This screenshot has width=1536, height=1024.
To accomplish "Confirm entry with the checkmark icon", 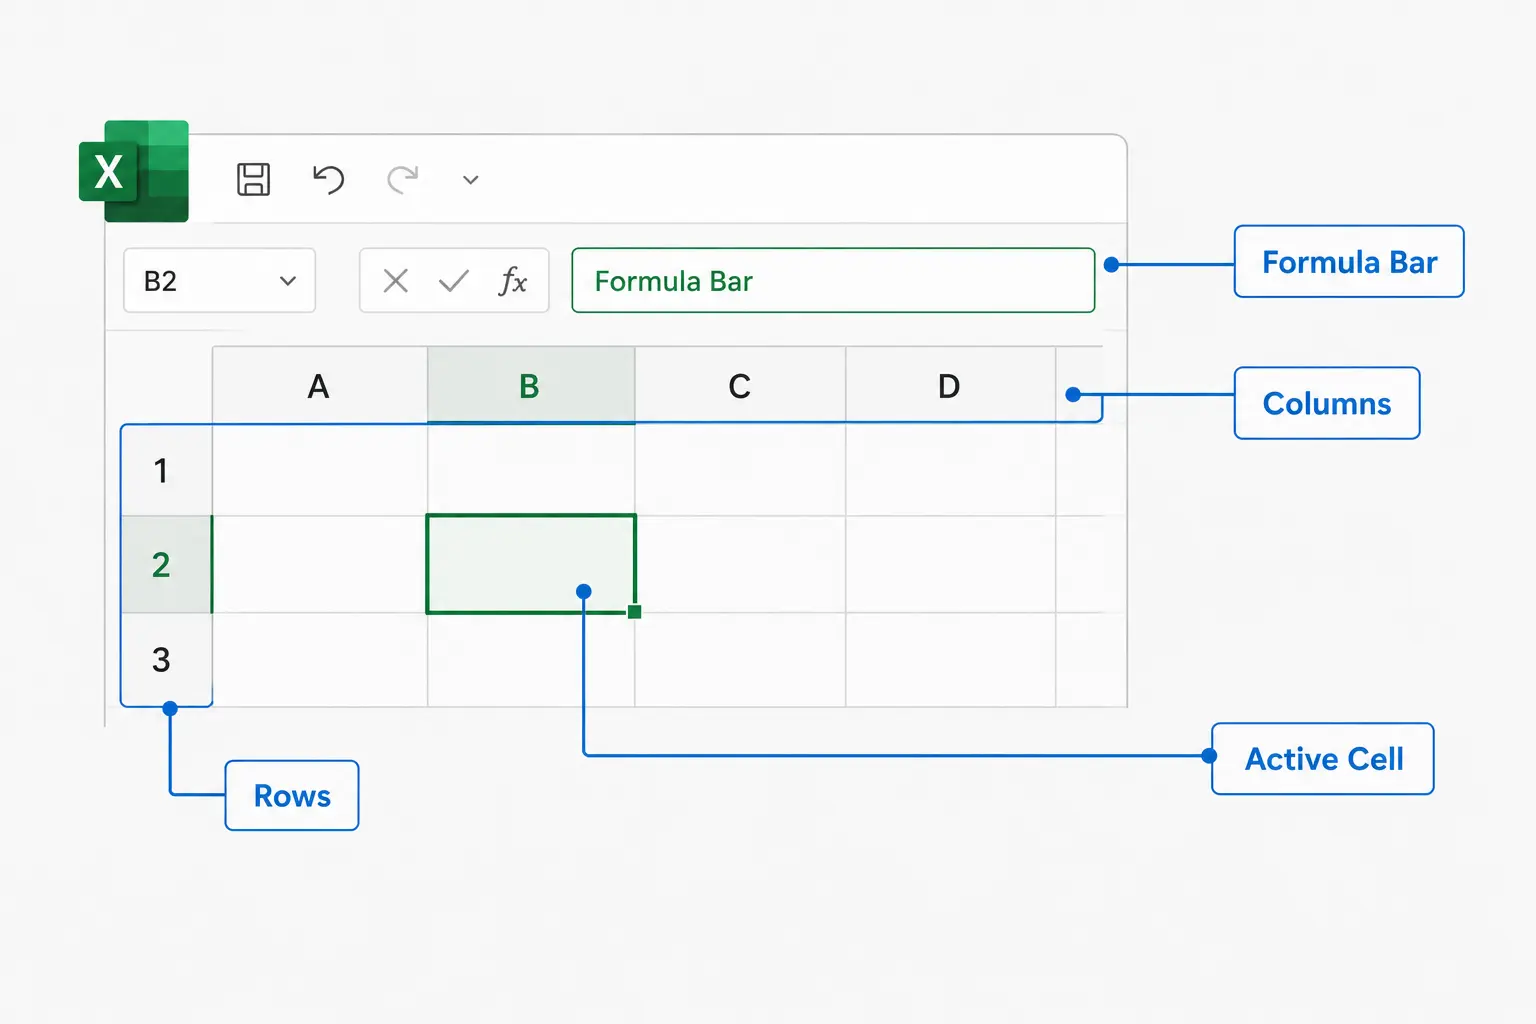I will tap(454, 281).
